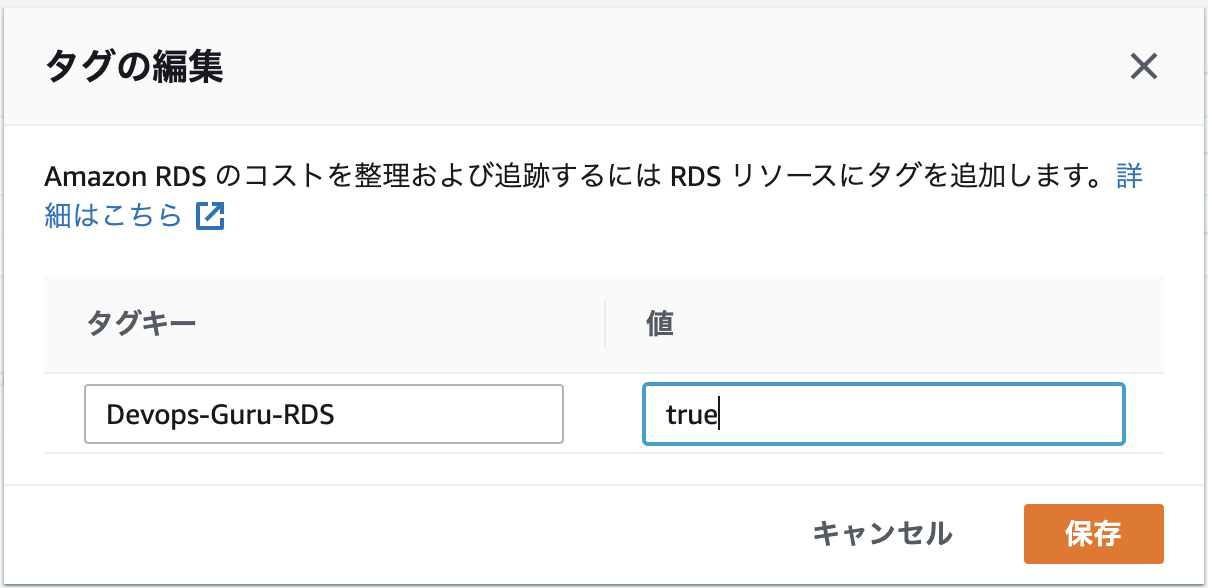Screen dimensions: 1208x588
Task: Click the 保存 button to save tags
Action: [x=1093, y=534]
